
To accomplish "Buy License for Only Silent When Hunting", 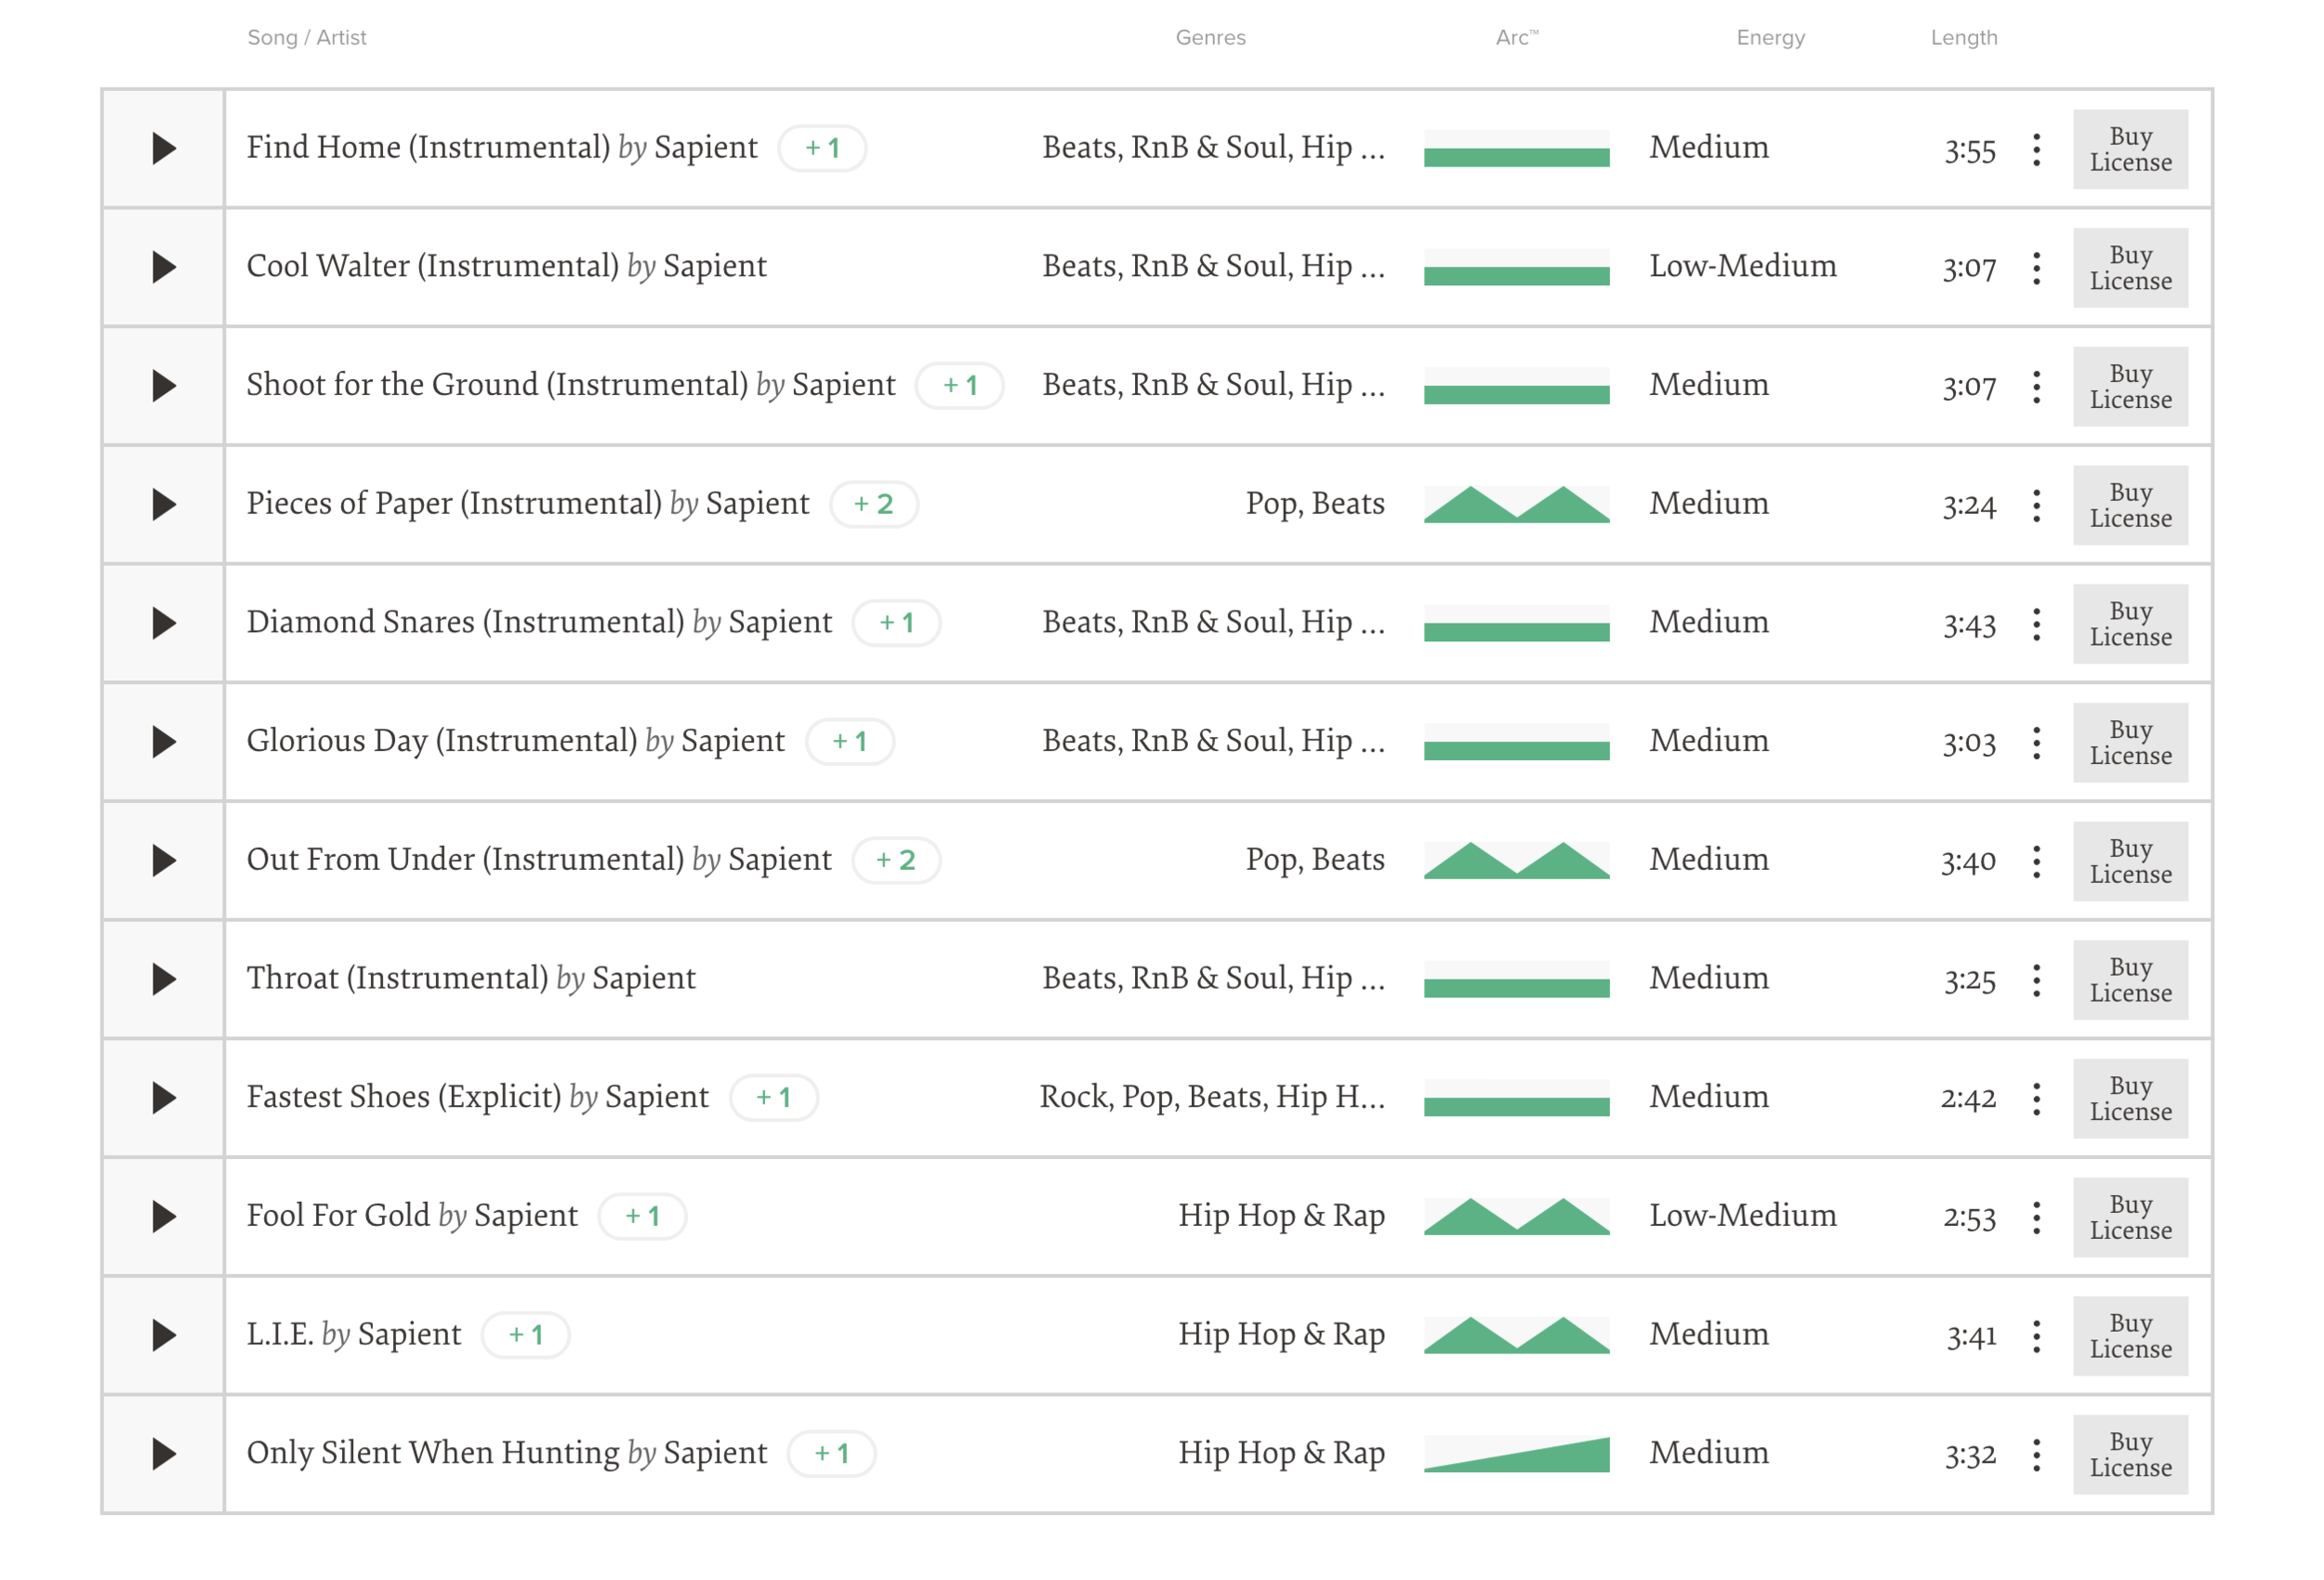I will (x=2130, y=1455).
